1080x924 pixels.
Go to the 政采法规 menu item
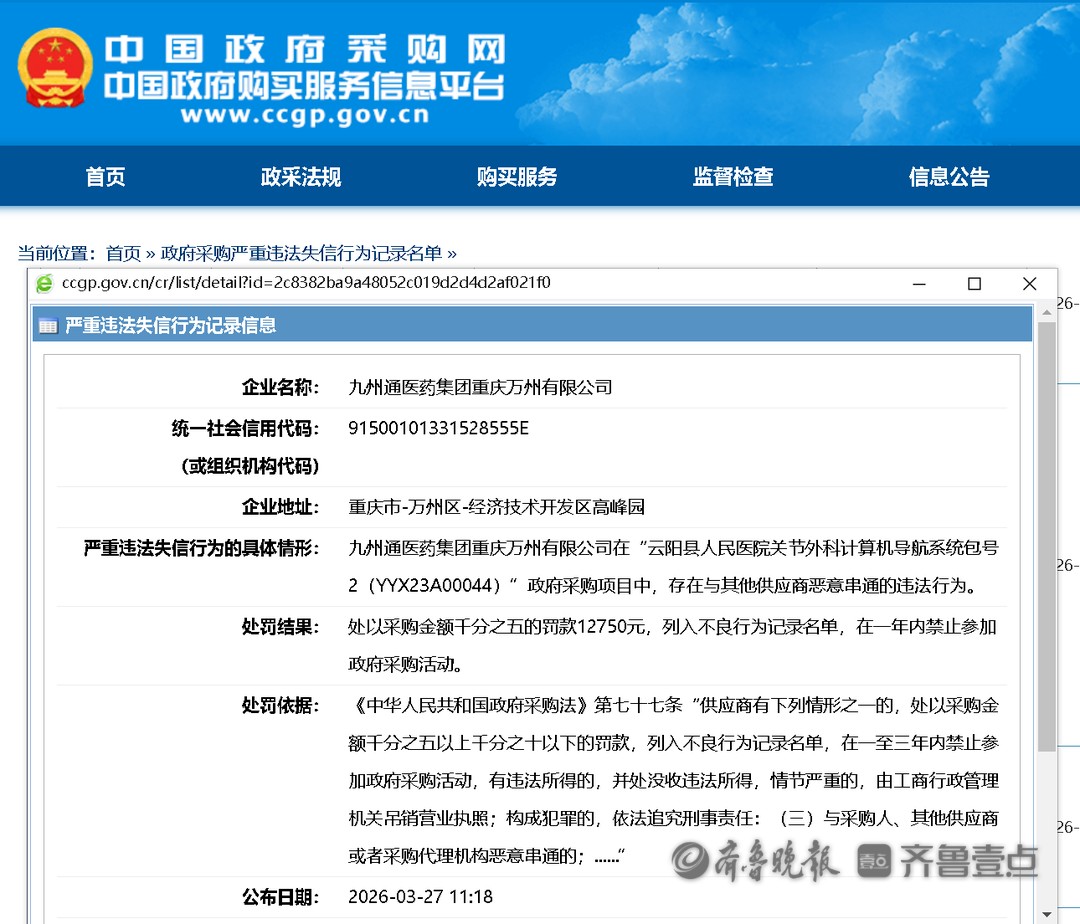[301, 177]
